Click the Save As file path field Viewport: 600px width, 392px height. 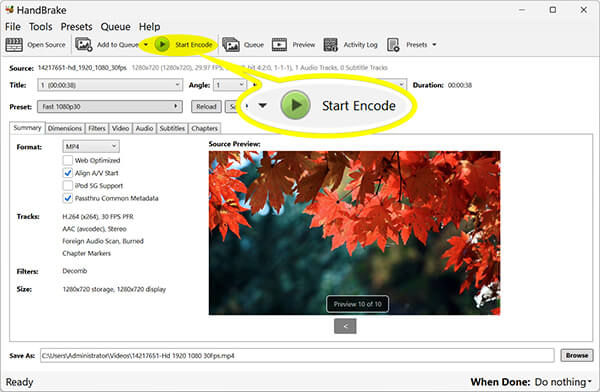[x=297, y=355]
